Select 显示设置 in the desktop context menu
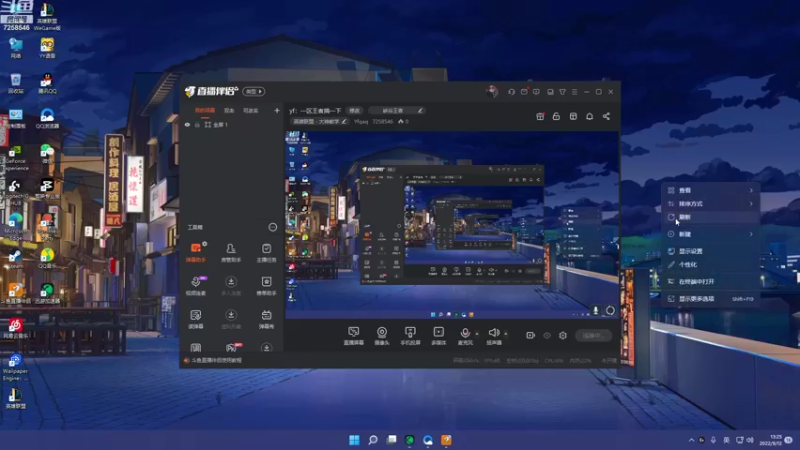This screenshot has height=450, width=800. [x=711, y=251]
